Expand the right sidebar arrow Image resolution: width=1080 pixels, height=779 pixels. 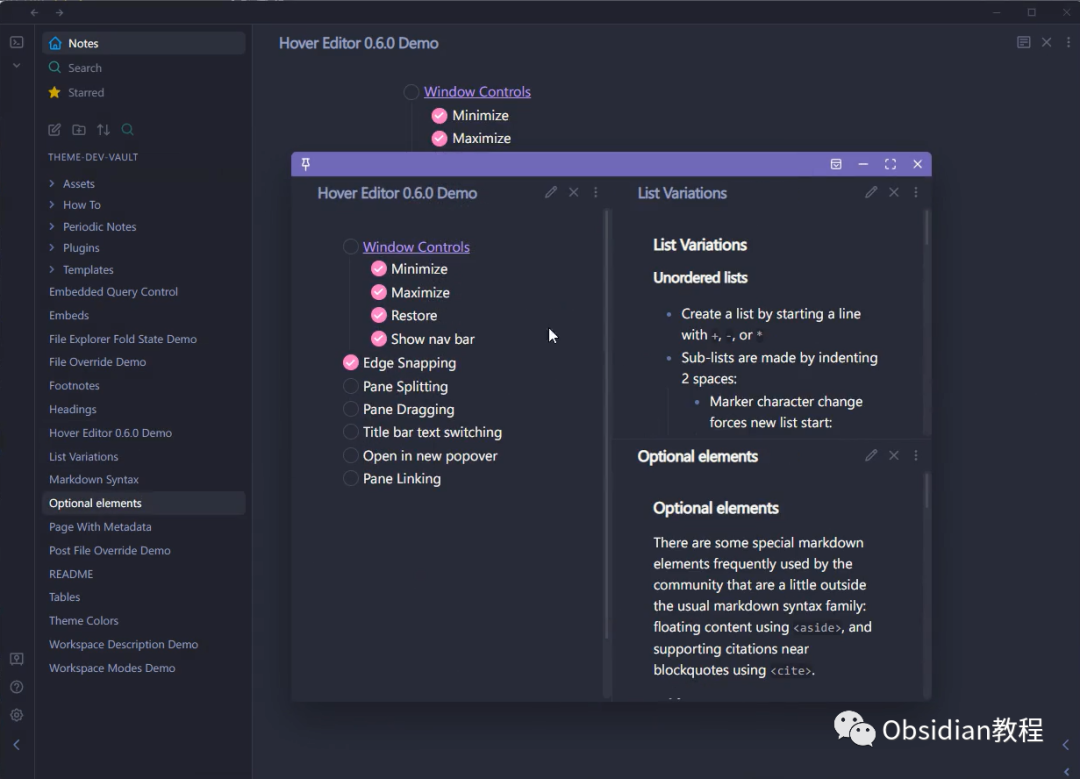pos(1066,745)
